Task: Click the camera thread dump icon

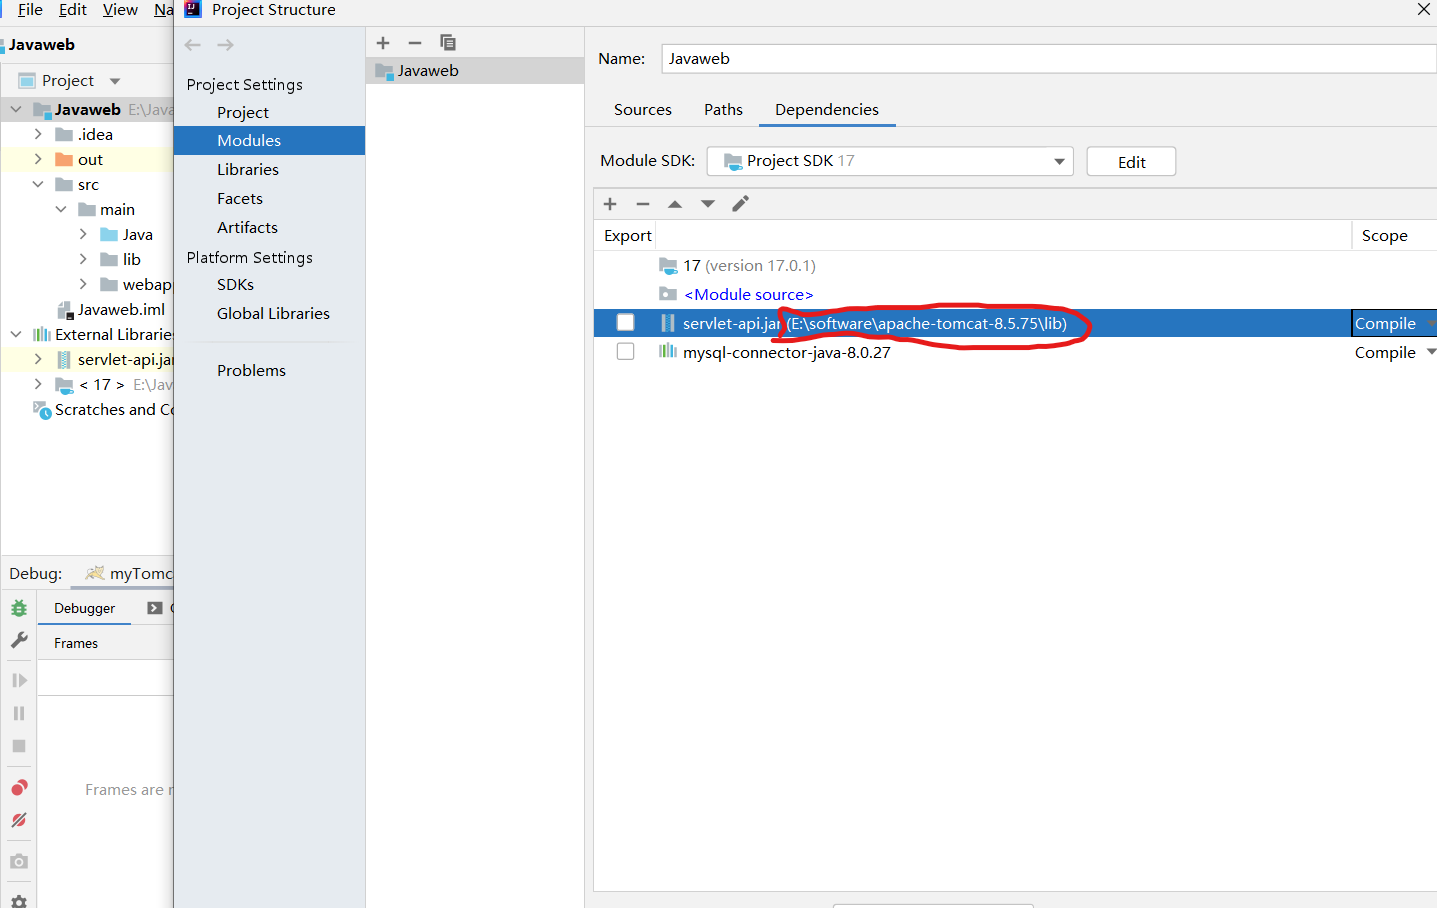Action: click(x=19, y=861)
